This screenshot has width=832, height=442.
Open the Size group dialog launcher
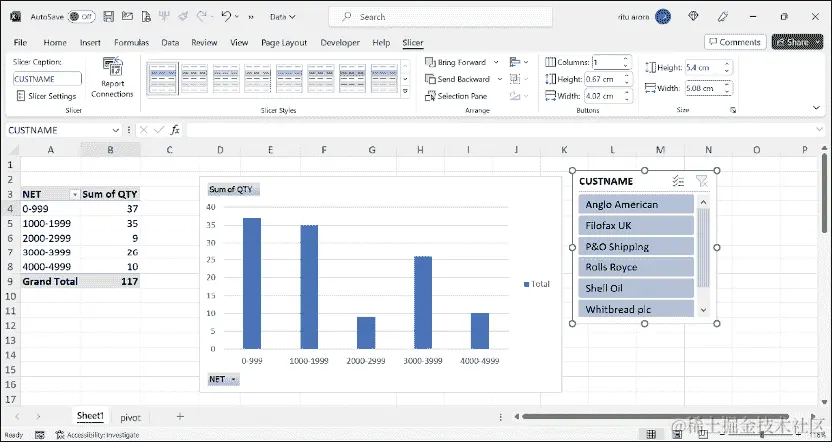[x=733, y=110]
